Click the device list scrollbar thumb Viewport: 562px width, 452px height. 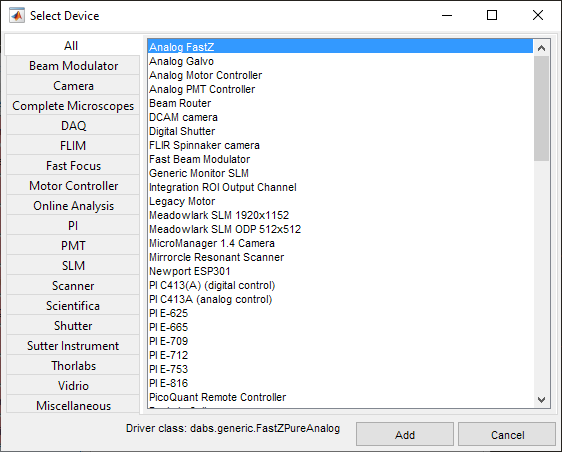[541, 108]
